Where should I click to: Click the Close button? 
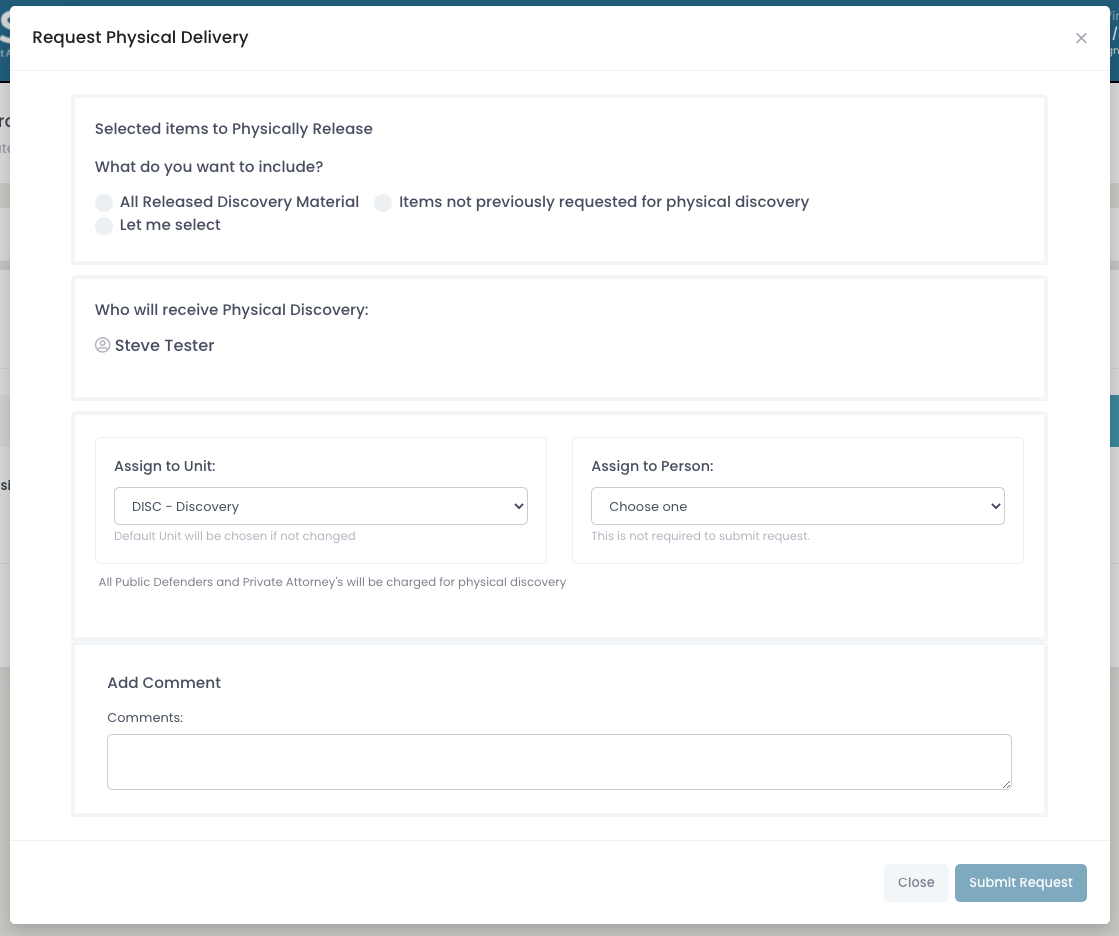[915, 882]
